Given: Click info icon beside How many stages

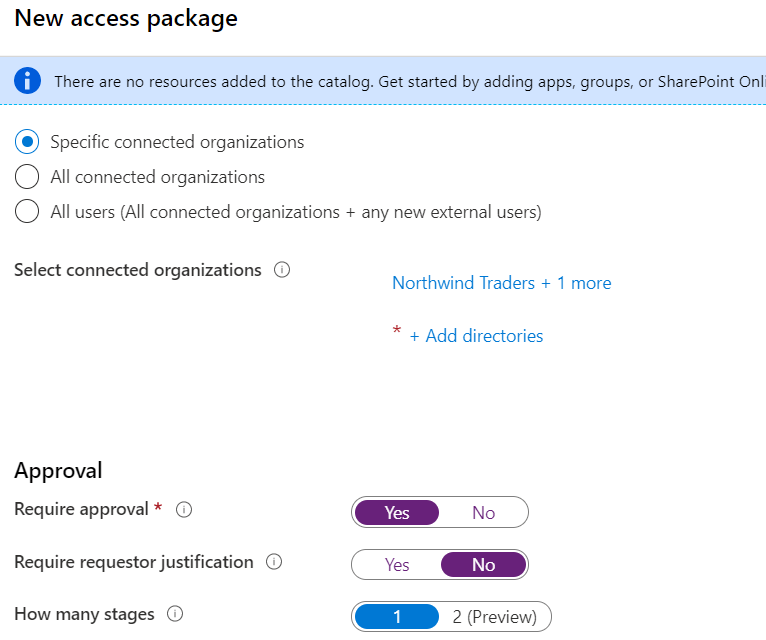Looking at the screenshot, I should click(x=175, y=614).
